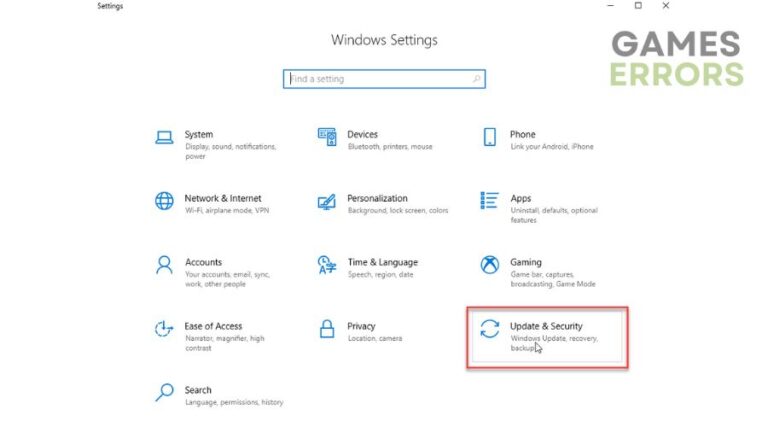Screen dimensions: 768x427
Task: Open the Personalization paintbrush icon
Action: pyautogui.click(x=327, y=201)
